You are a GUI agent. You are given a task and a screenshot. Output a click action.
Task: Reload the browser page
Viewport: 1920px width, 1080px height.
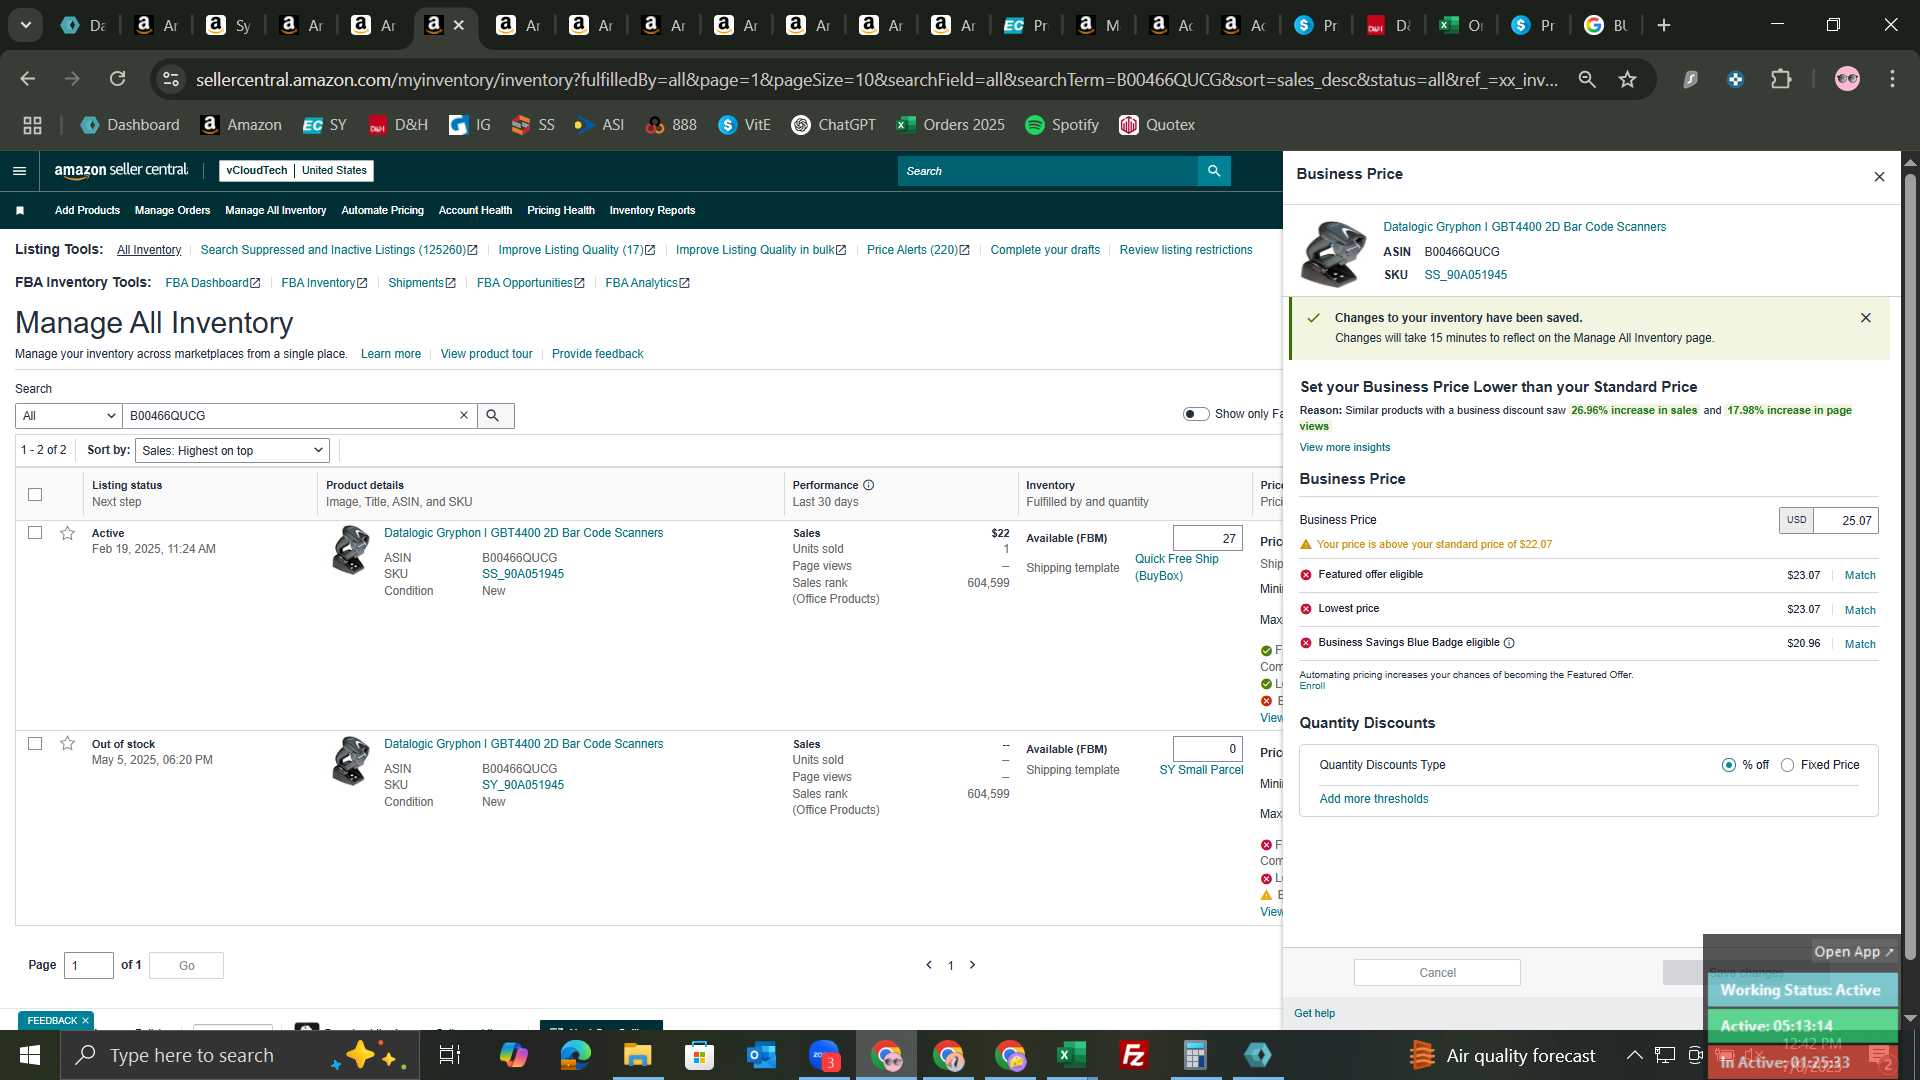click(x=118, y=79)
